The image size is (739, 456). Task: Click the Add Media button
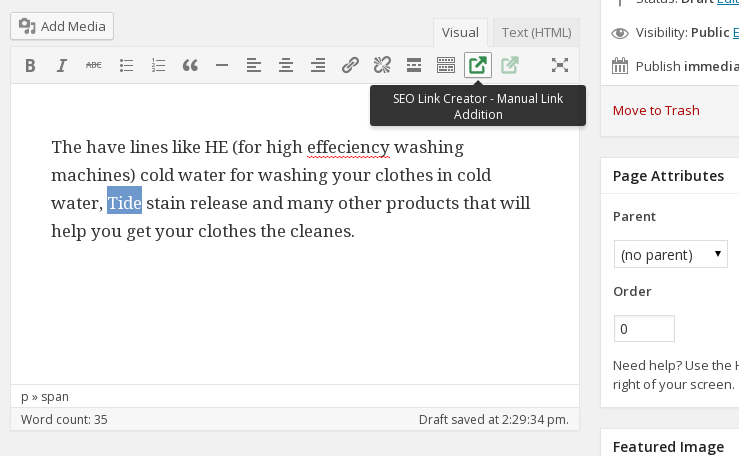(62, 26)
